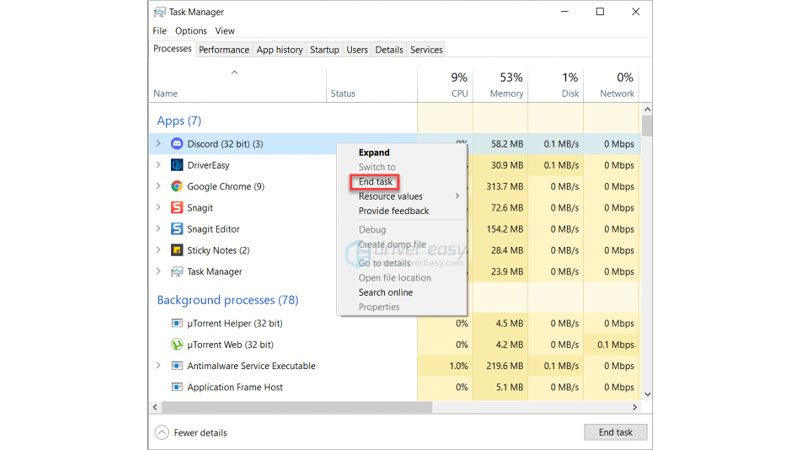Image resolution: width=800 pixels, height=450 pixels.
Task: Click the µTorrent Helper process icon
Action: (177, 323)
